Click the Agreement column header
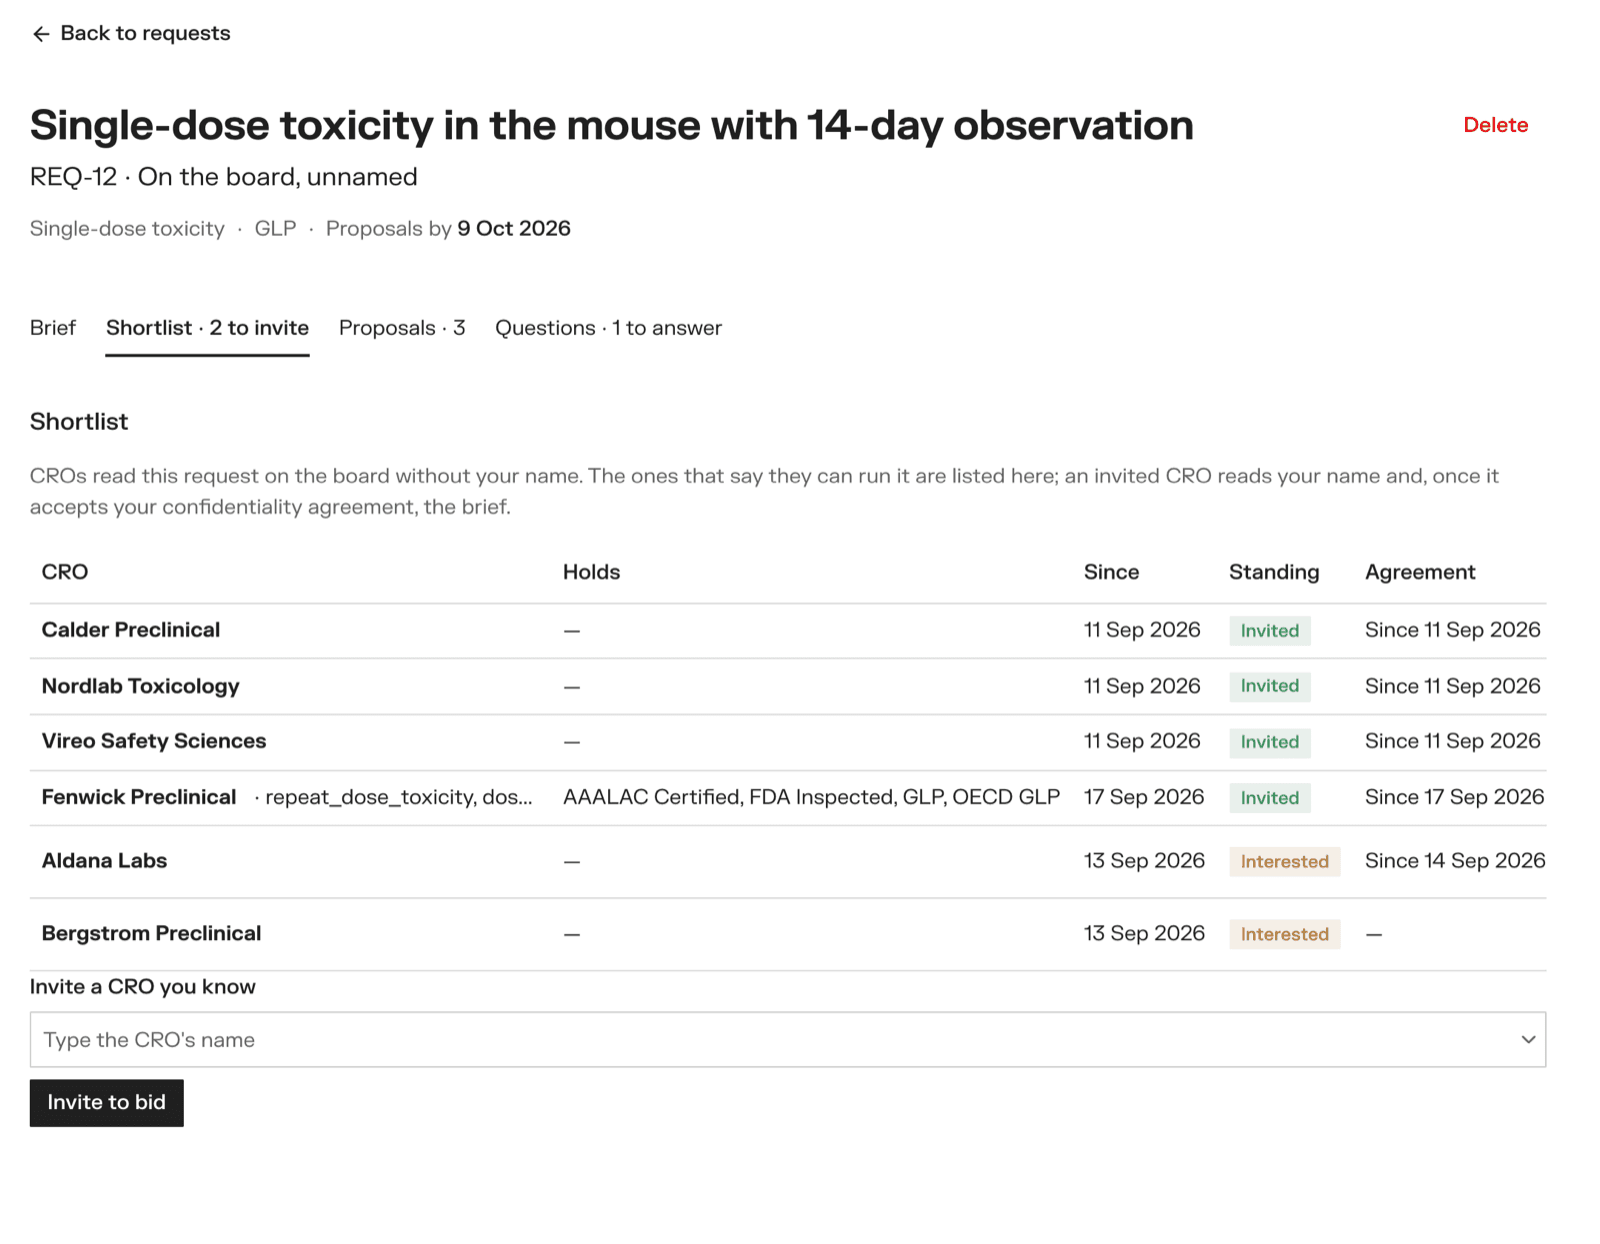The image size is (1600, 1244). (1420, 572)
